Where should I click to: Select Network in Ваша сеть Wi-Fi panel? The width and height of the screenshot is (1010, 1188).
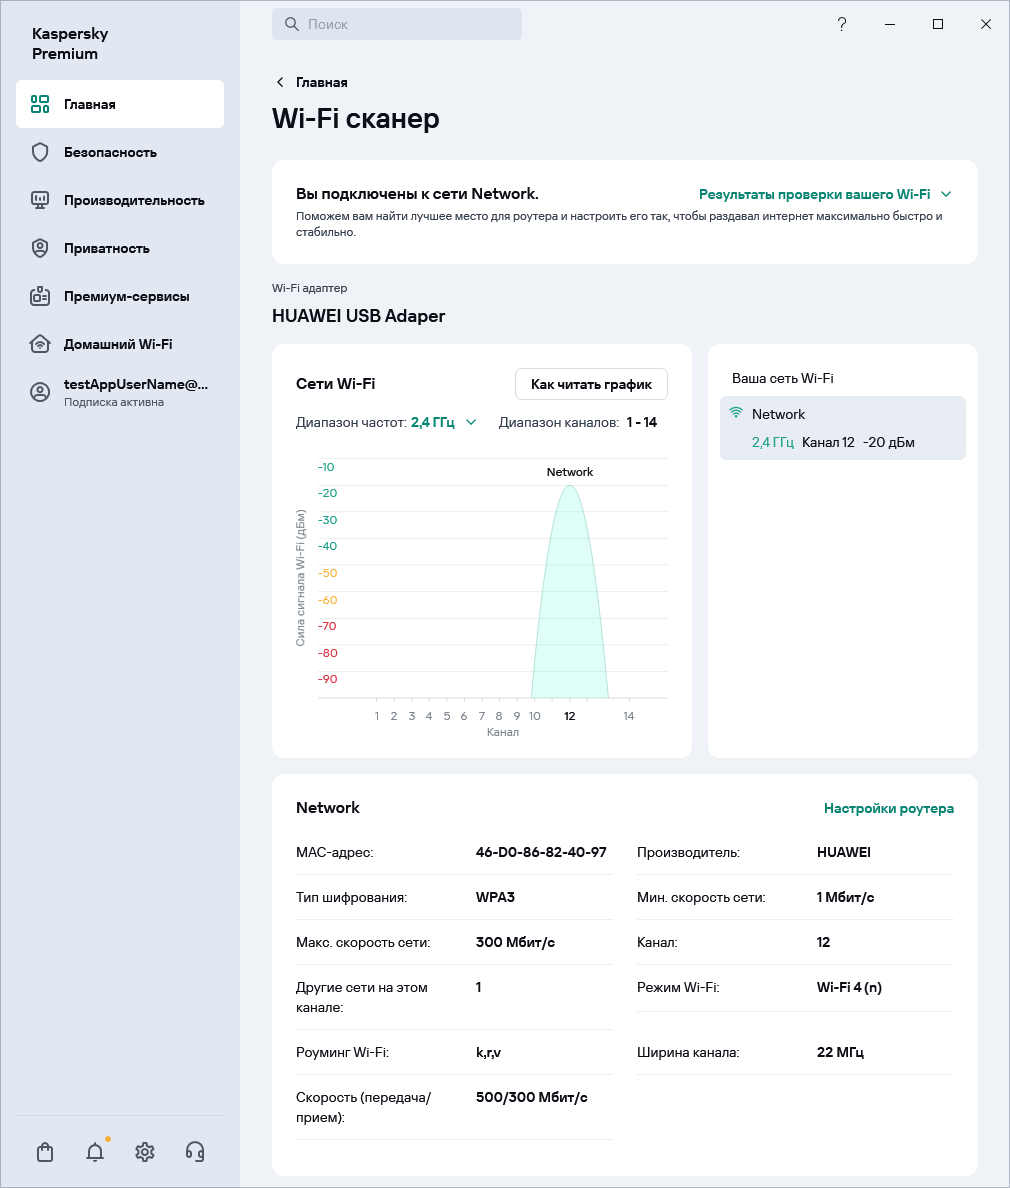click(842, 427)
